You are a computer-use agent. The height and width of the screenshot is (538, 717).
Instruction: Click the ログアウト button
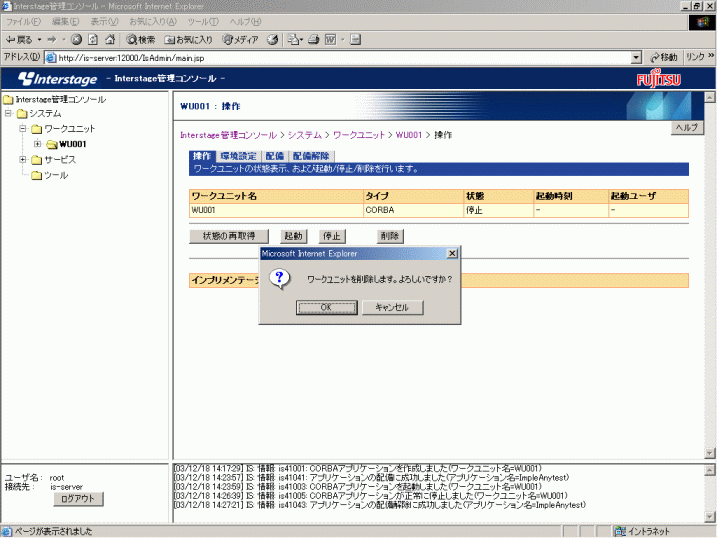tap(78, 498)
